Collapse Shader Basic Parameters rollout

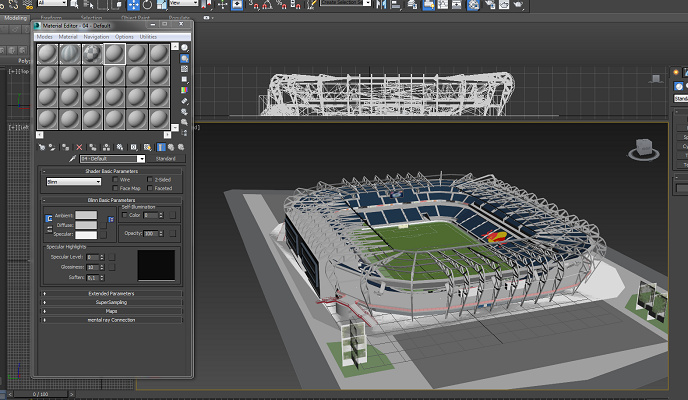111,171
